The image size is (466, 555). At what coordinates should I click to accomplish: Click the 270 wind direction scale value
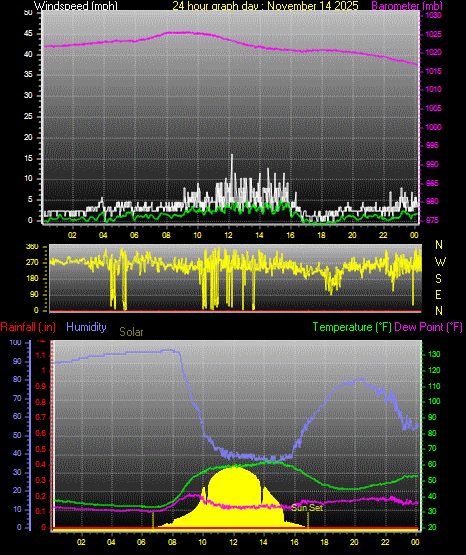[x=32, y=263]
